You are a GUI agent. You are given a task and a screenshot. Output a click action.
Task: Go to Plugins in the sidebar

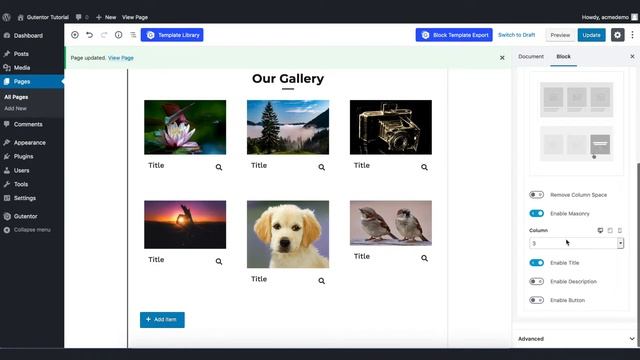(x=23, y=156)
